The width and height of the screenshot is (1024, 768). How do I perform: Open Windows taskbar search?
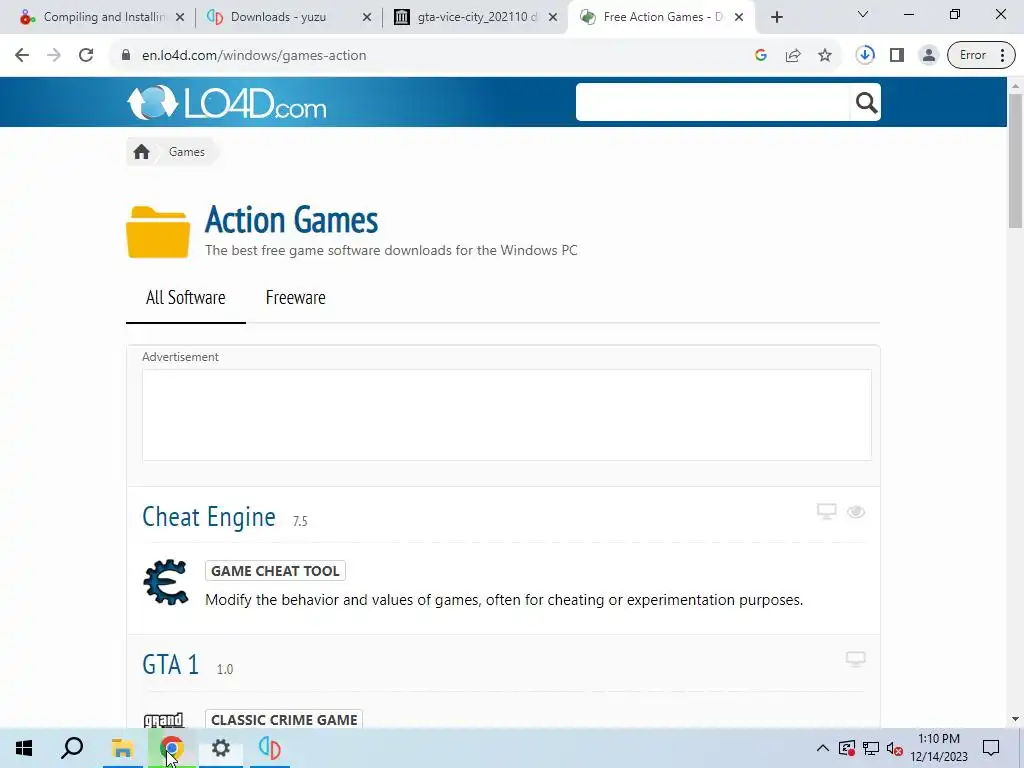(x=72, y=748)
